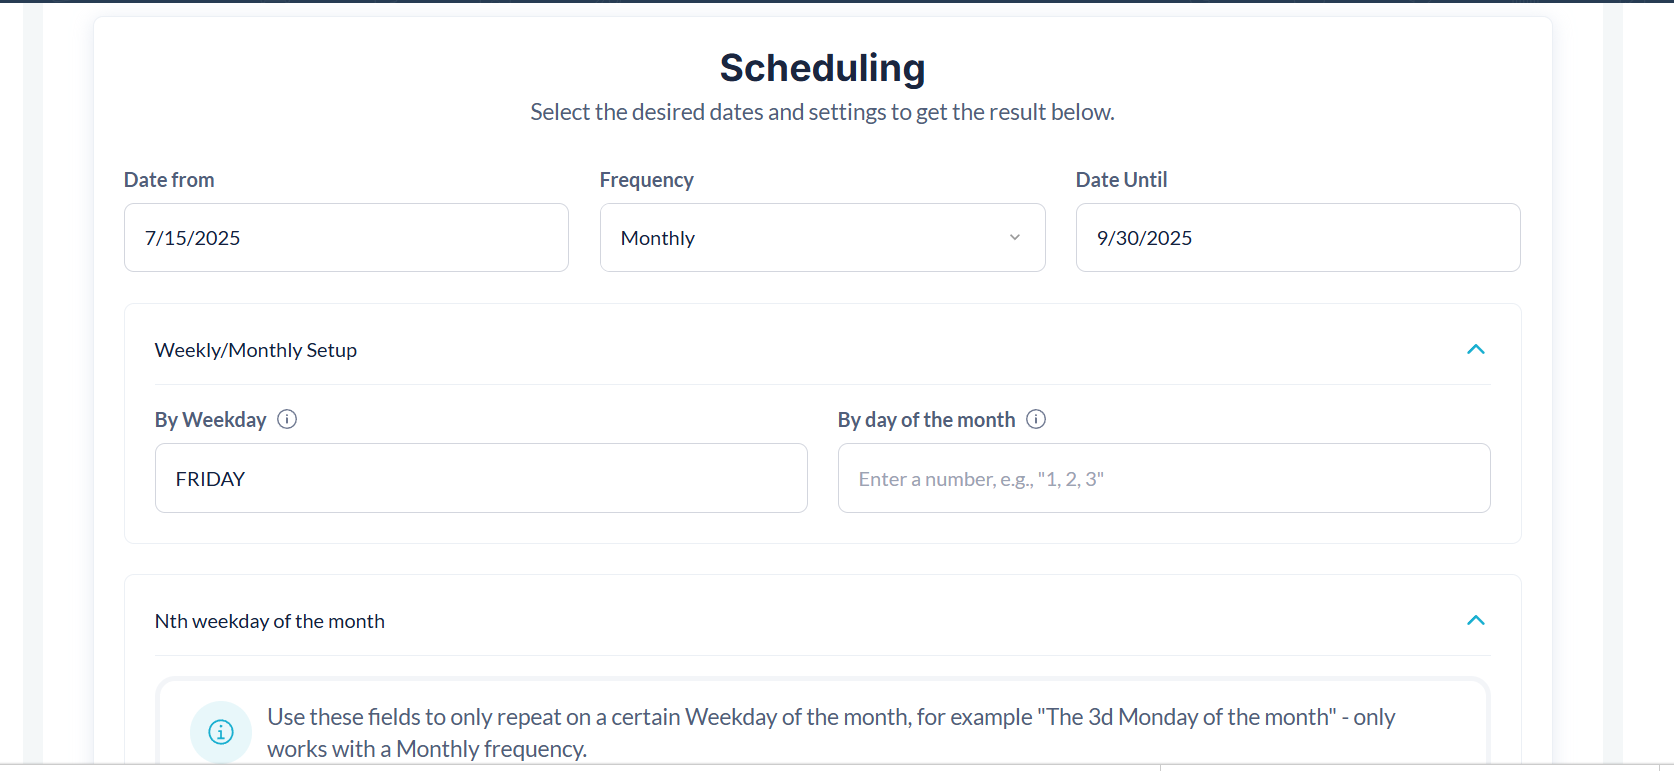Focus the Date Until field showing 9/30/2025
1674x771 pixels.
tap(1298, 238)
